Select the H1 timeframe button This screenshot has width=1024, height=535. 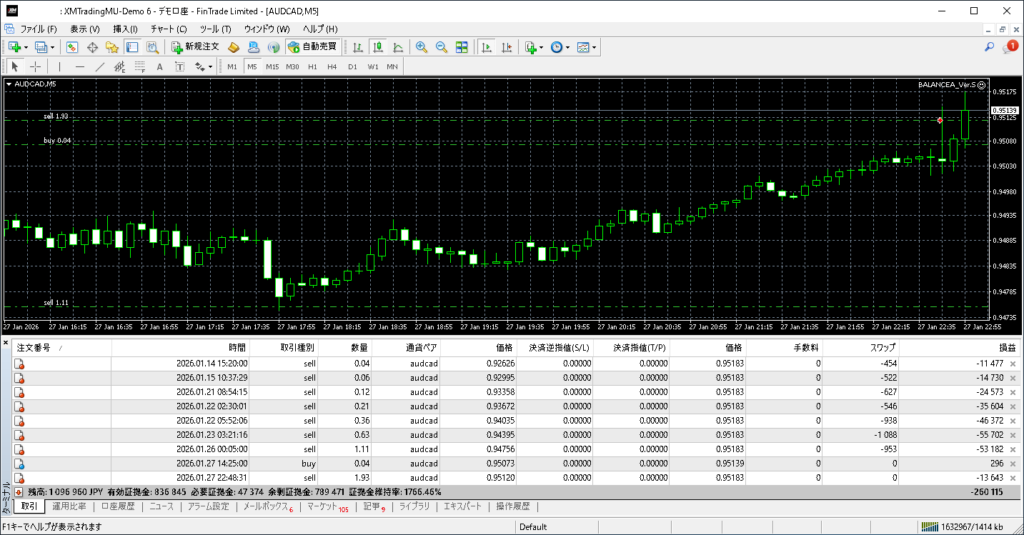click(x=312, y=67)
